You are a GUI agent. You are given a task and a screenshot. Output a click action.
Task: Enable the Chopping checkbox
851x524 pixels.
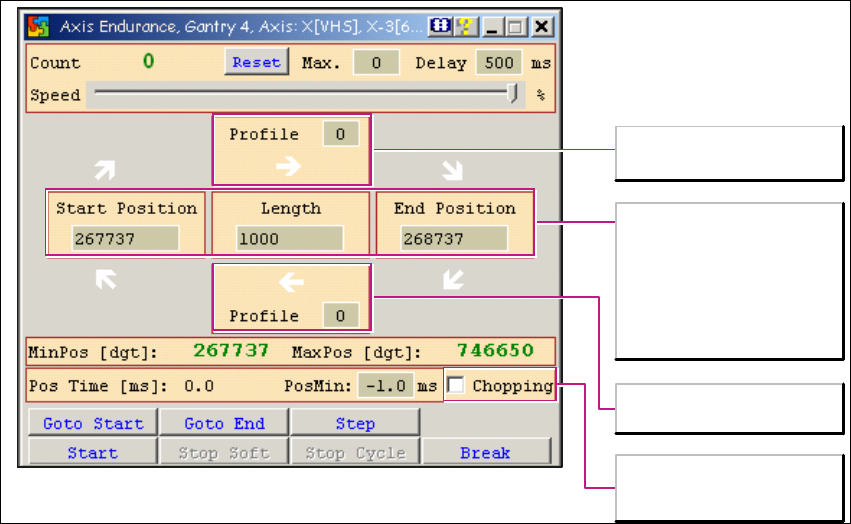pyautogui.click(x=456, y=385)
